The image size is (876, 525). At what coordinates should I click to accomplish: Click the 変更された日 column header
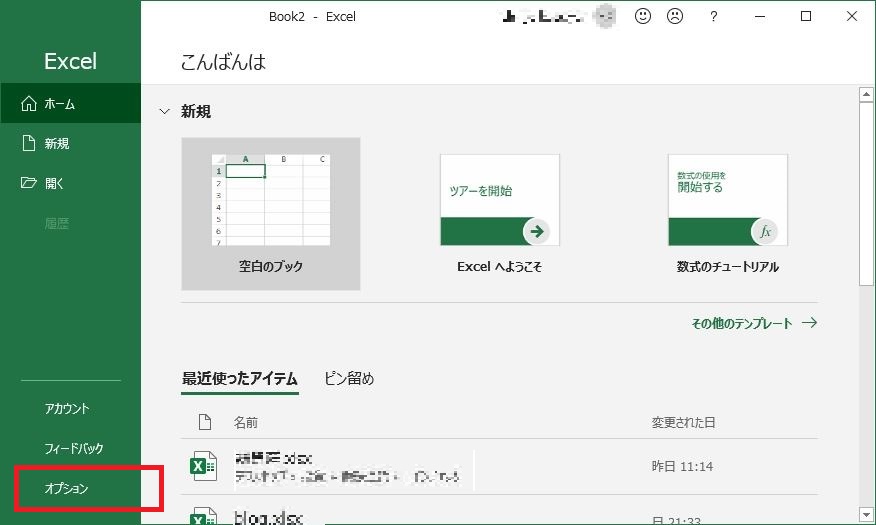(x=683, y=422)
